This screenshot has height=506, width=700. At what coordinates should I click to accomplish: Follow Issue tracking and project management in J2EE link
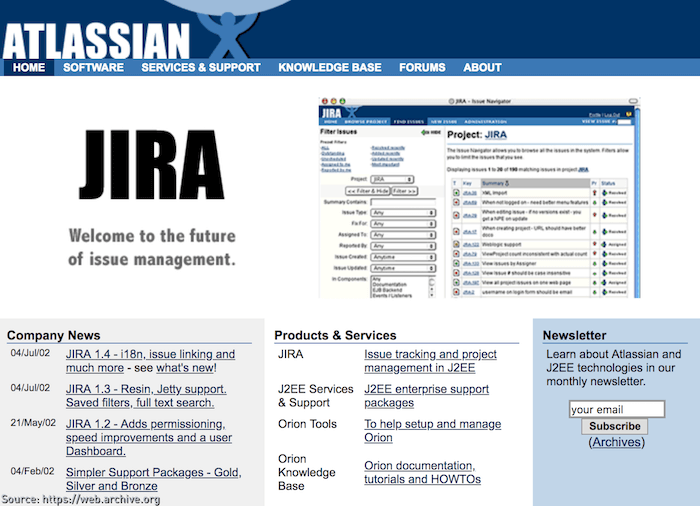click(x=430, y=361)
